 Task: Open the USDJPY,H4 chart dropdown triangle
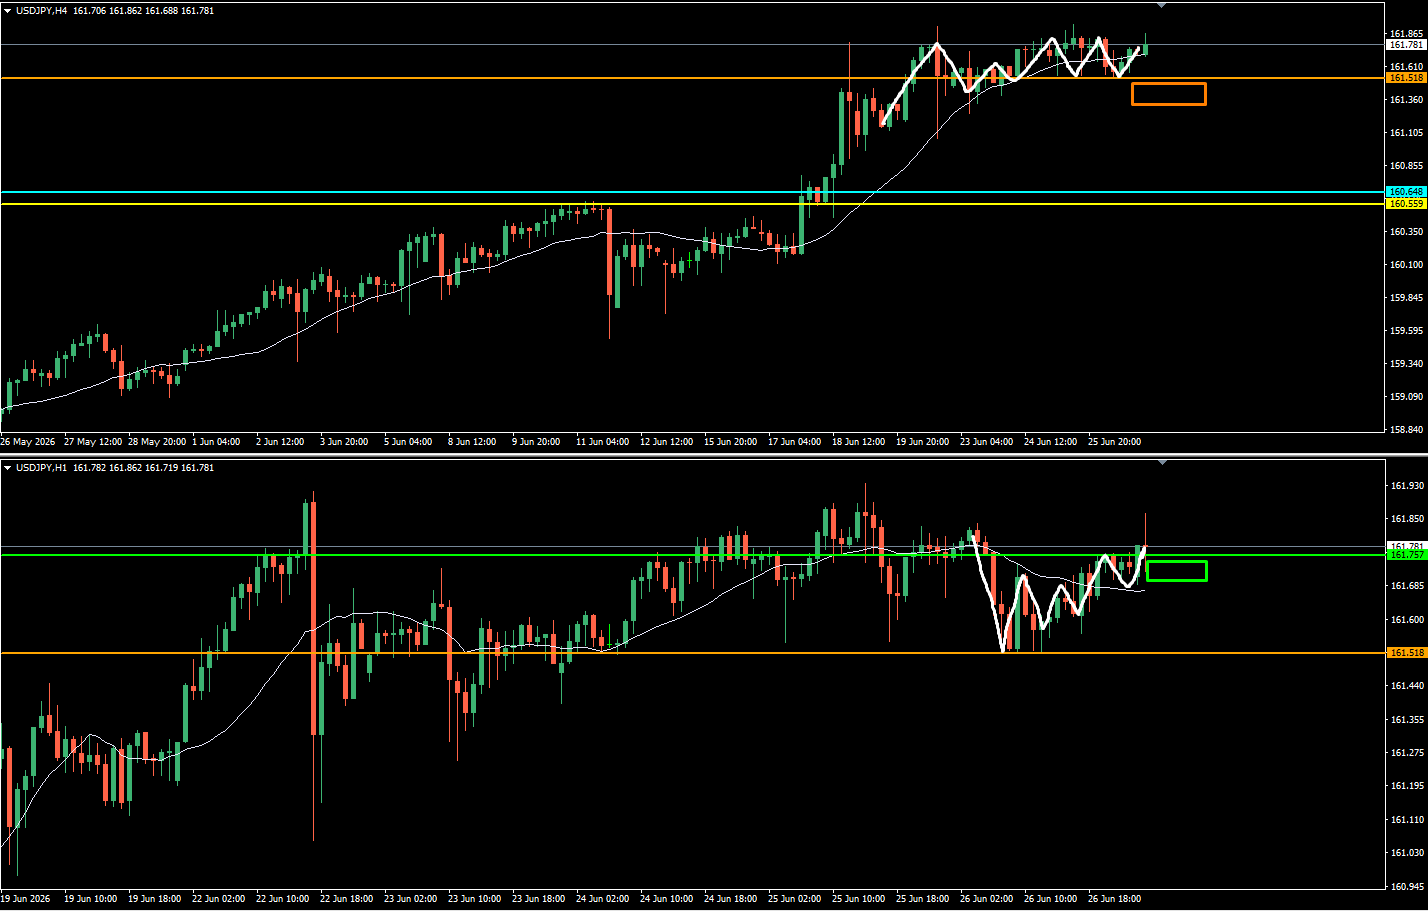(8, 11)
